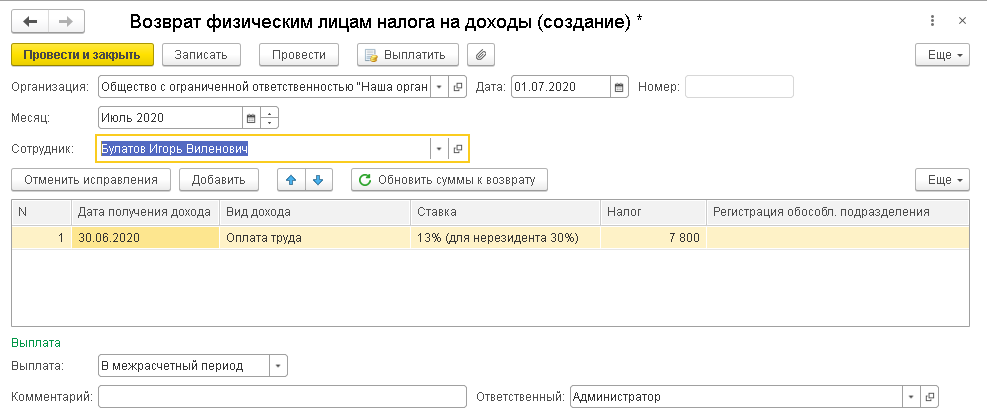
Task: Open the calendar picker for Дата field
Action: pyautogui.click(x=619, y=87)
